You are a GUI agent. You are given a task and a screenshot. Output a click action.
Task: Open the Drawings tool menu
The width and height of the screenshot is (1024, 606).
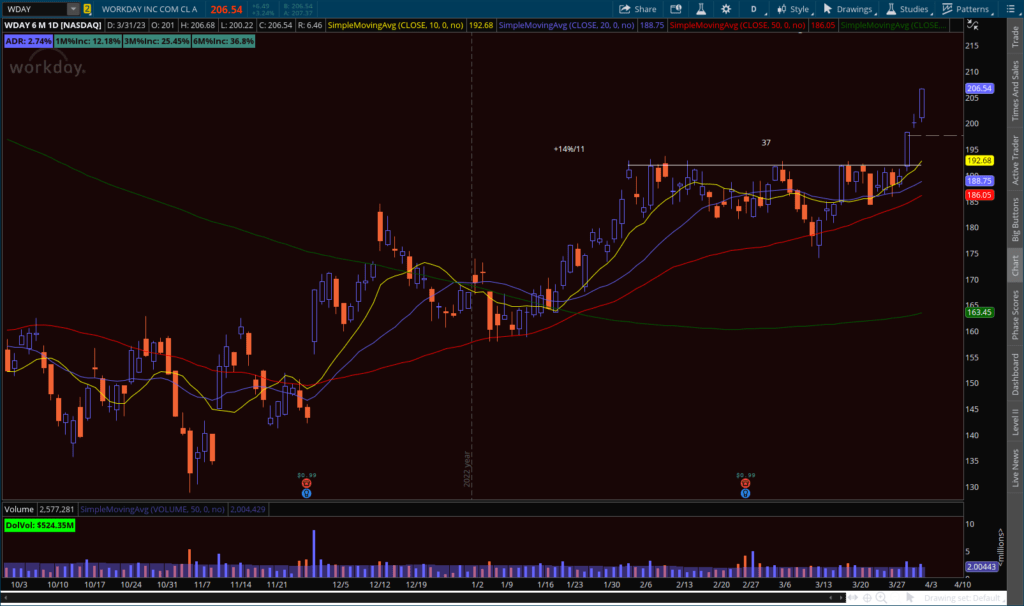pos(849,9)
